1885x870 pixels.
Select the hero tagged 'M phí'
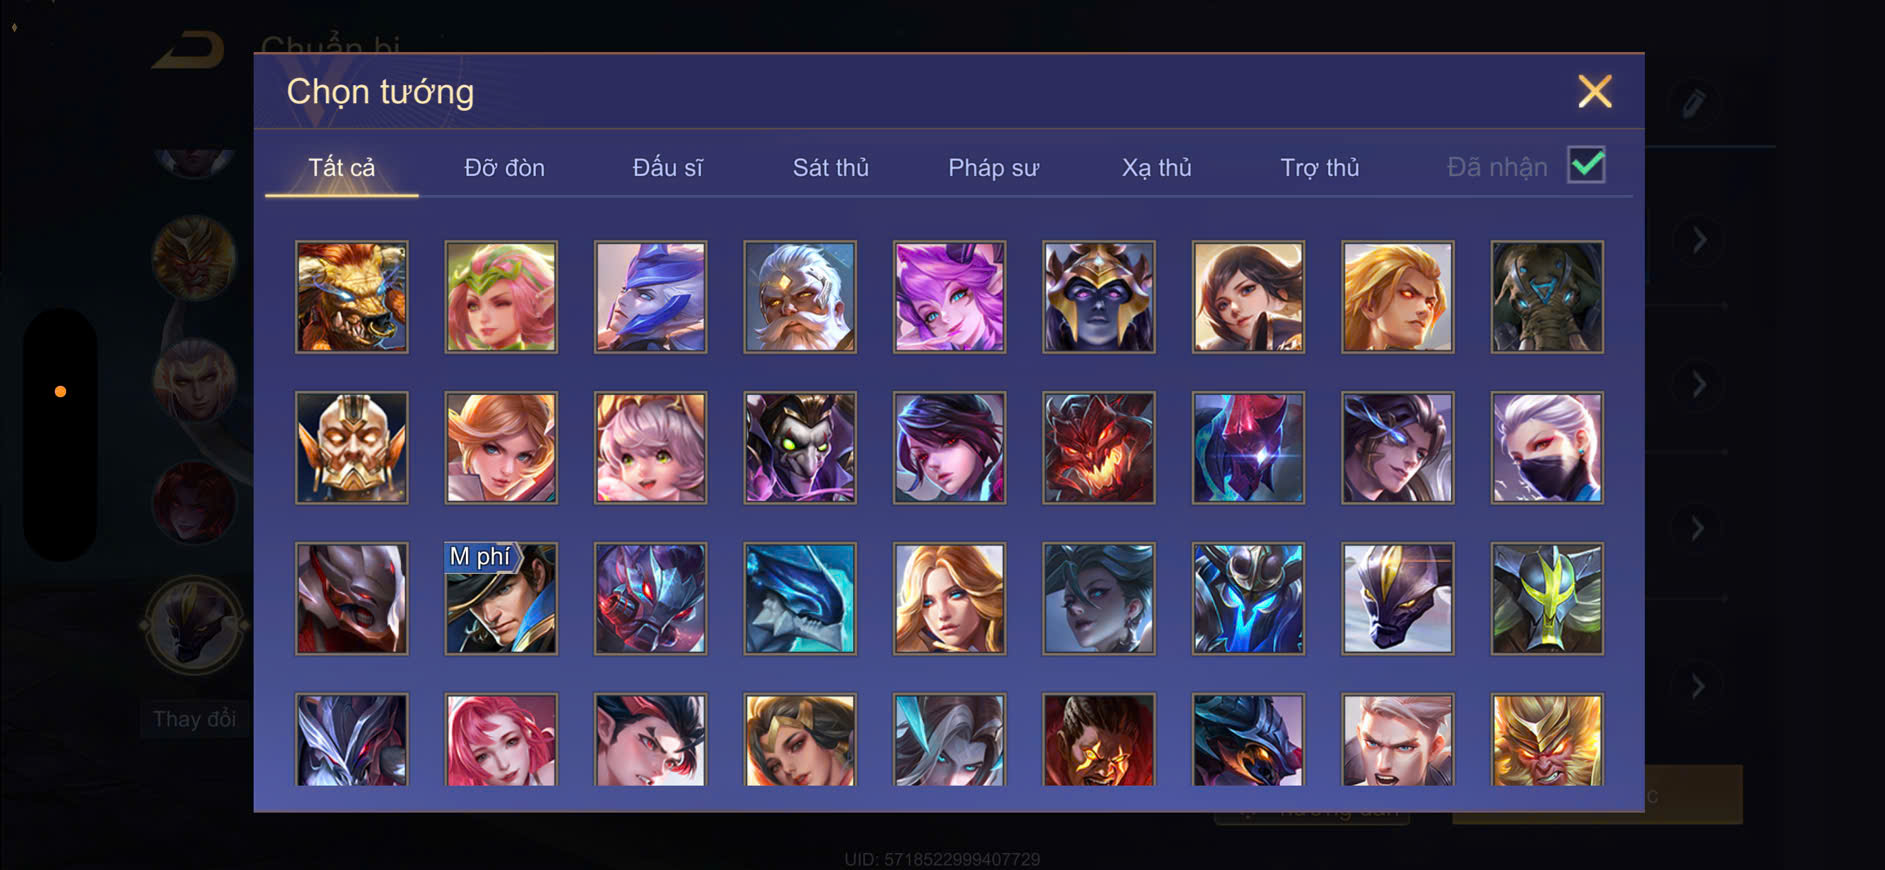[501, 599]
